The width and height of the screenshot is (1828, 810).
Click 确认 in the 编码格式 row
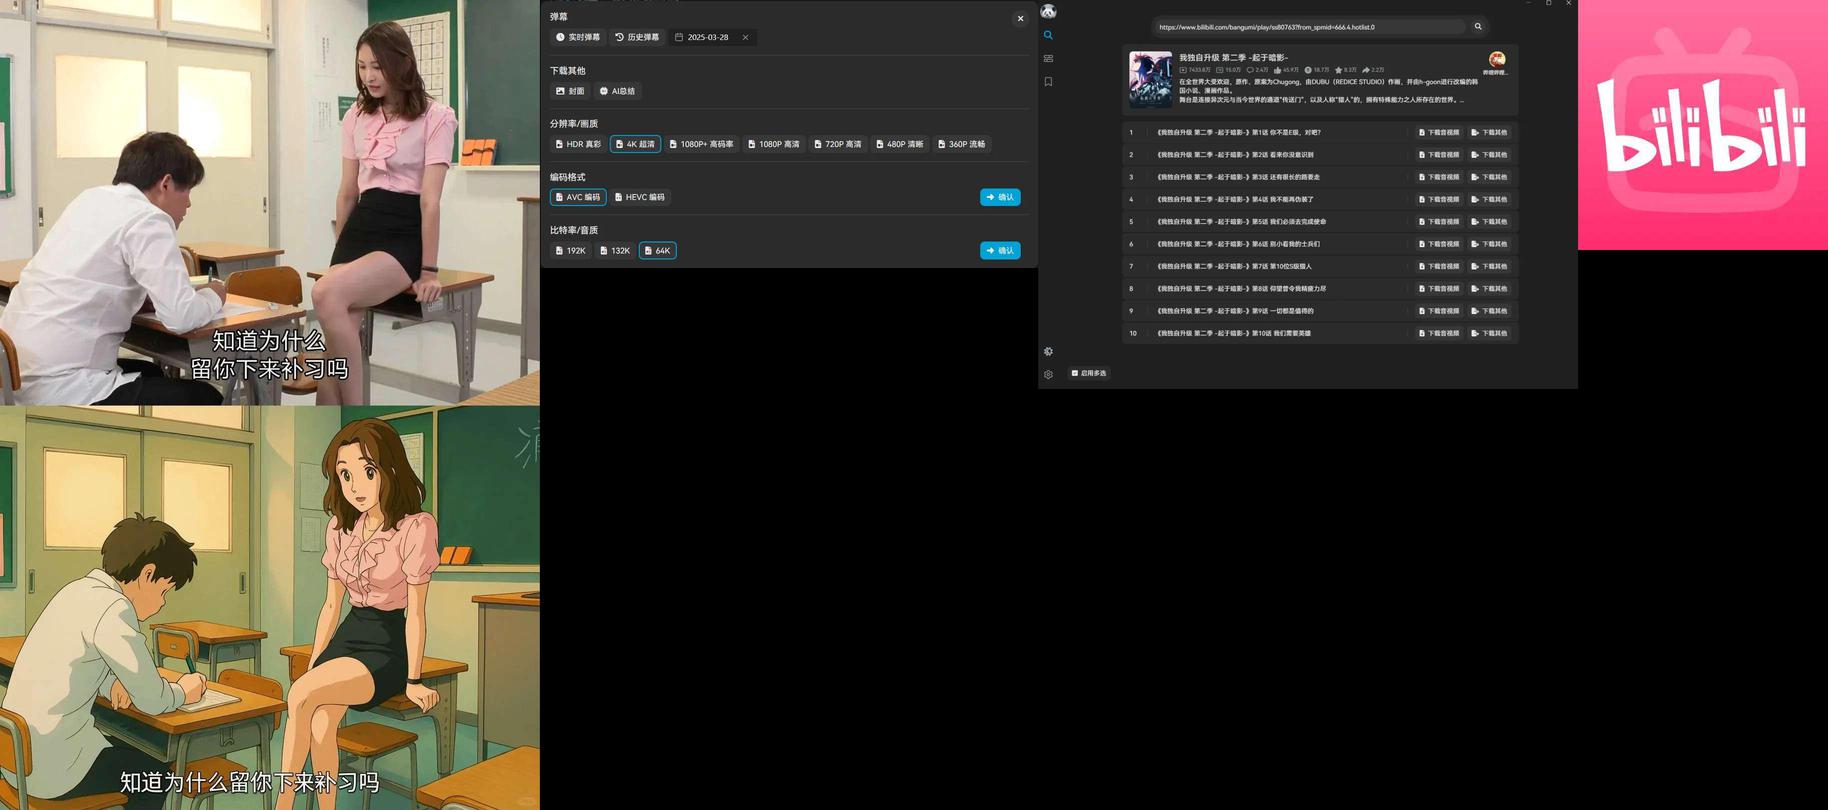(x=1000, y=197)
